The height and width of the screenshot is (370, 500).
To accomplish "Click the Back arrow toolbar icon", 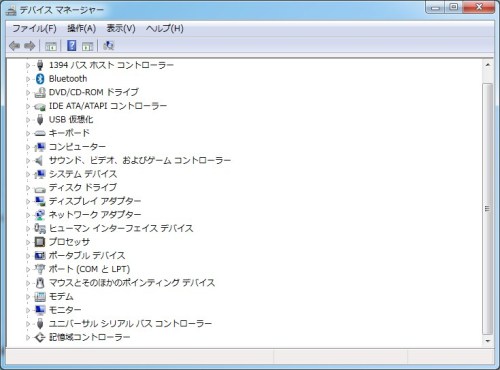I will tap(15, 46).
